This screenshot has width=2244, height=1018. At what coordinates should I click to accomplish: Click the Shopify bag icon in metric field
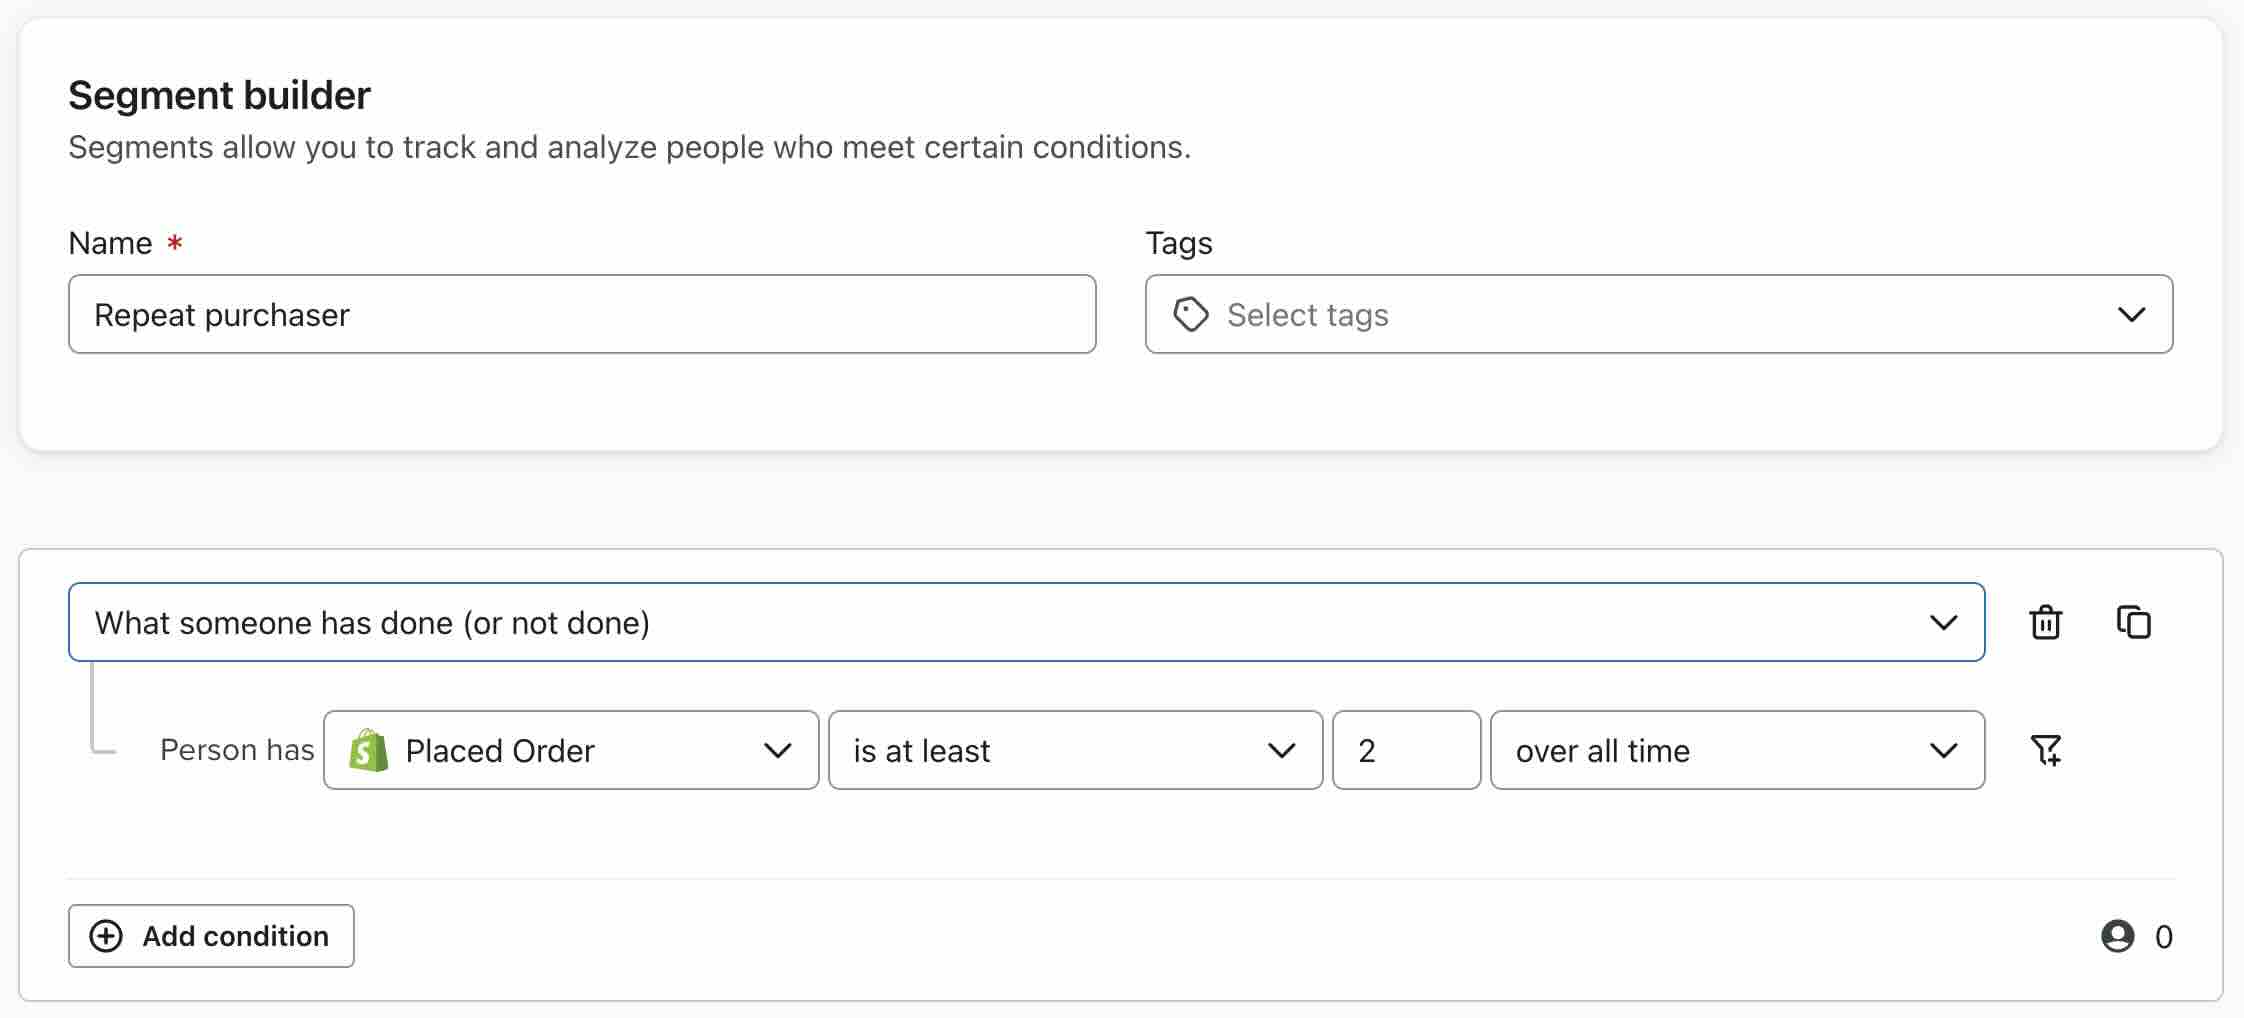pos(369,750)
